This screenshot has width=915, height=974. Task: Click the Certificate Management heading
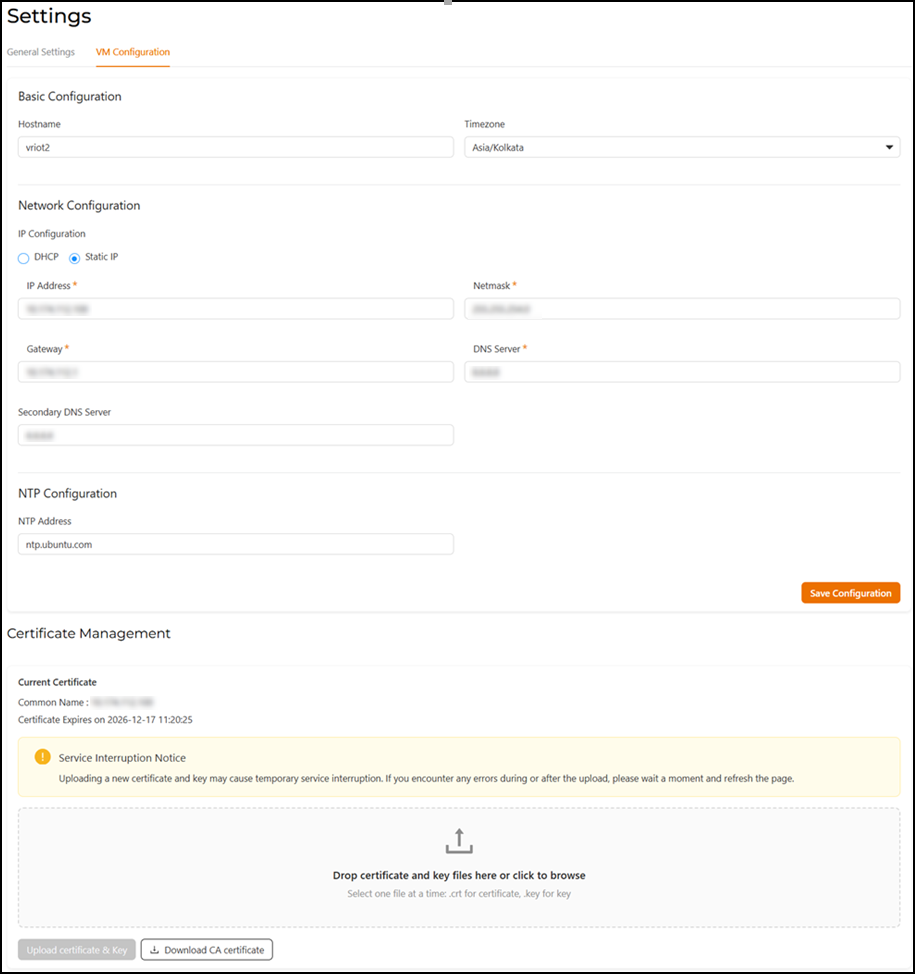[88, 634]
